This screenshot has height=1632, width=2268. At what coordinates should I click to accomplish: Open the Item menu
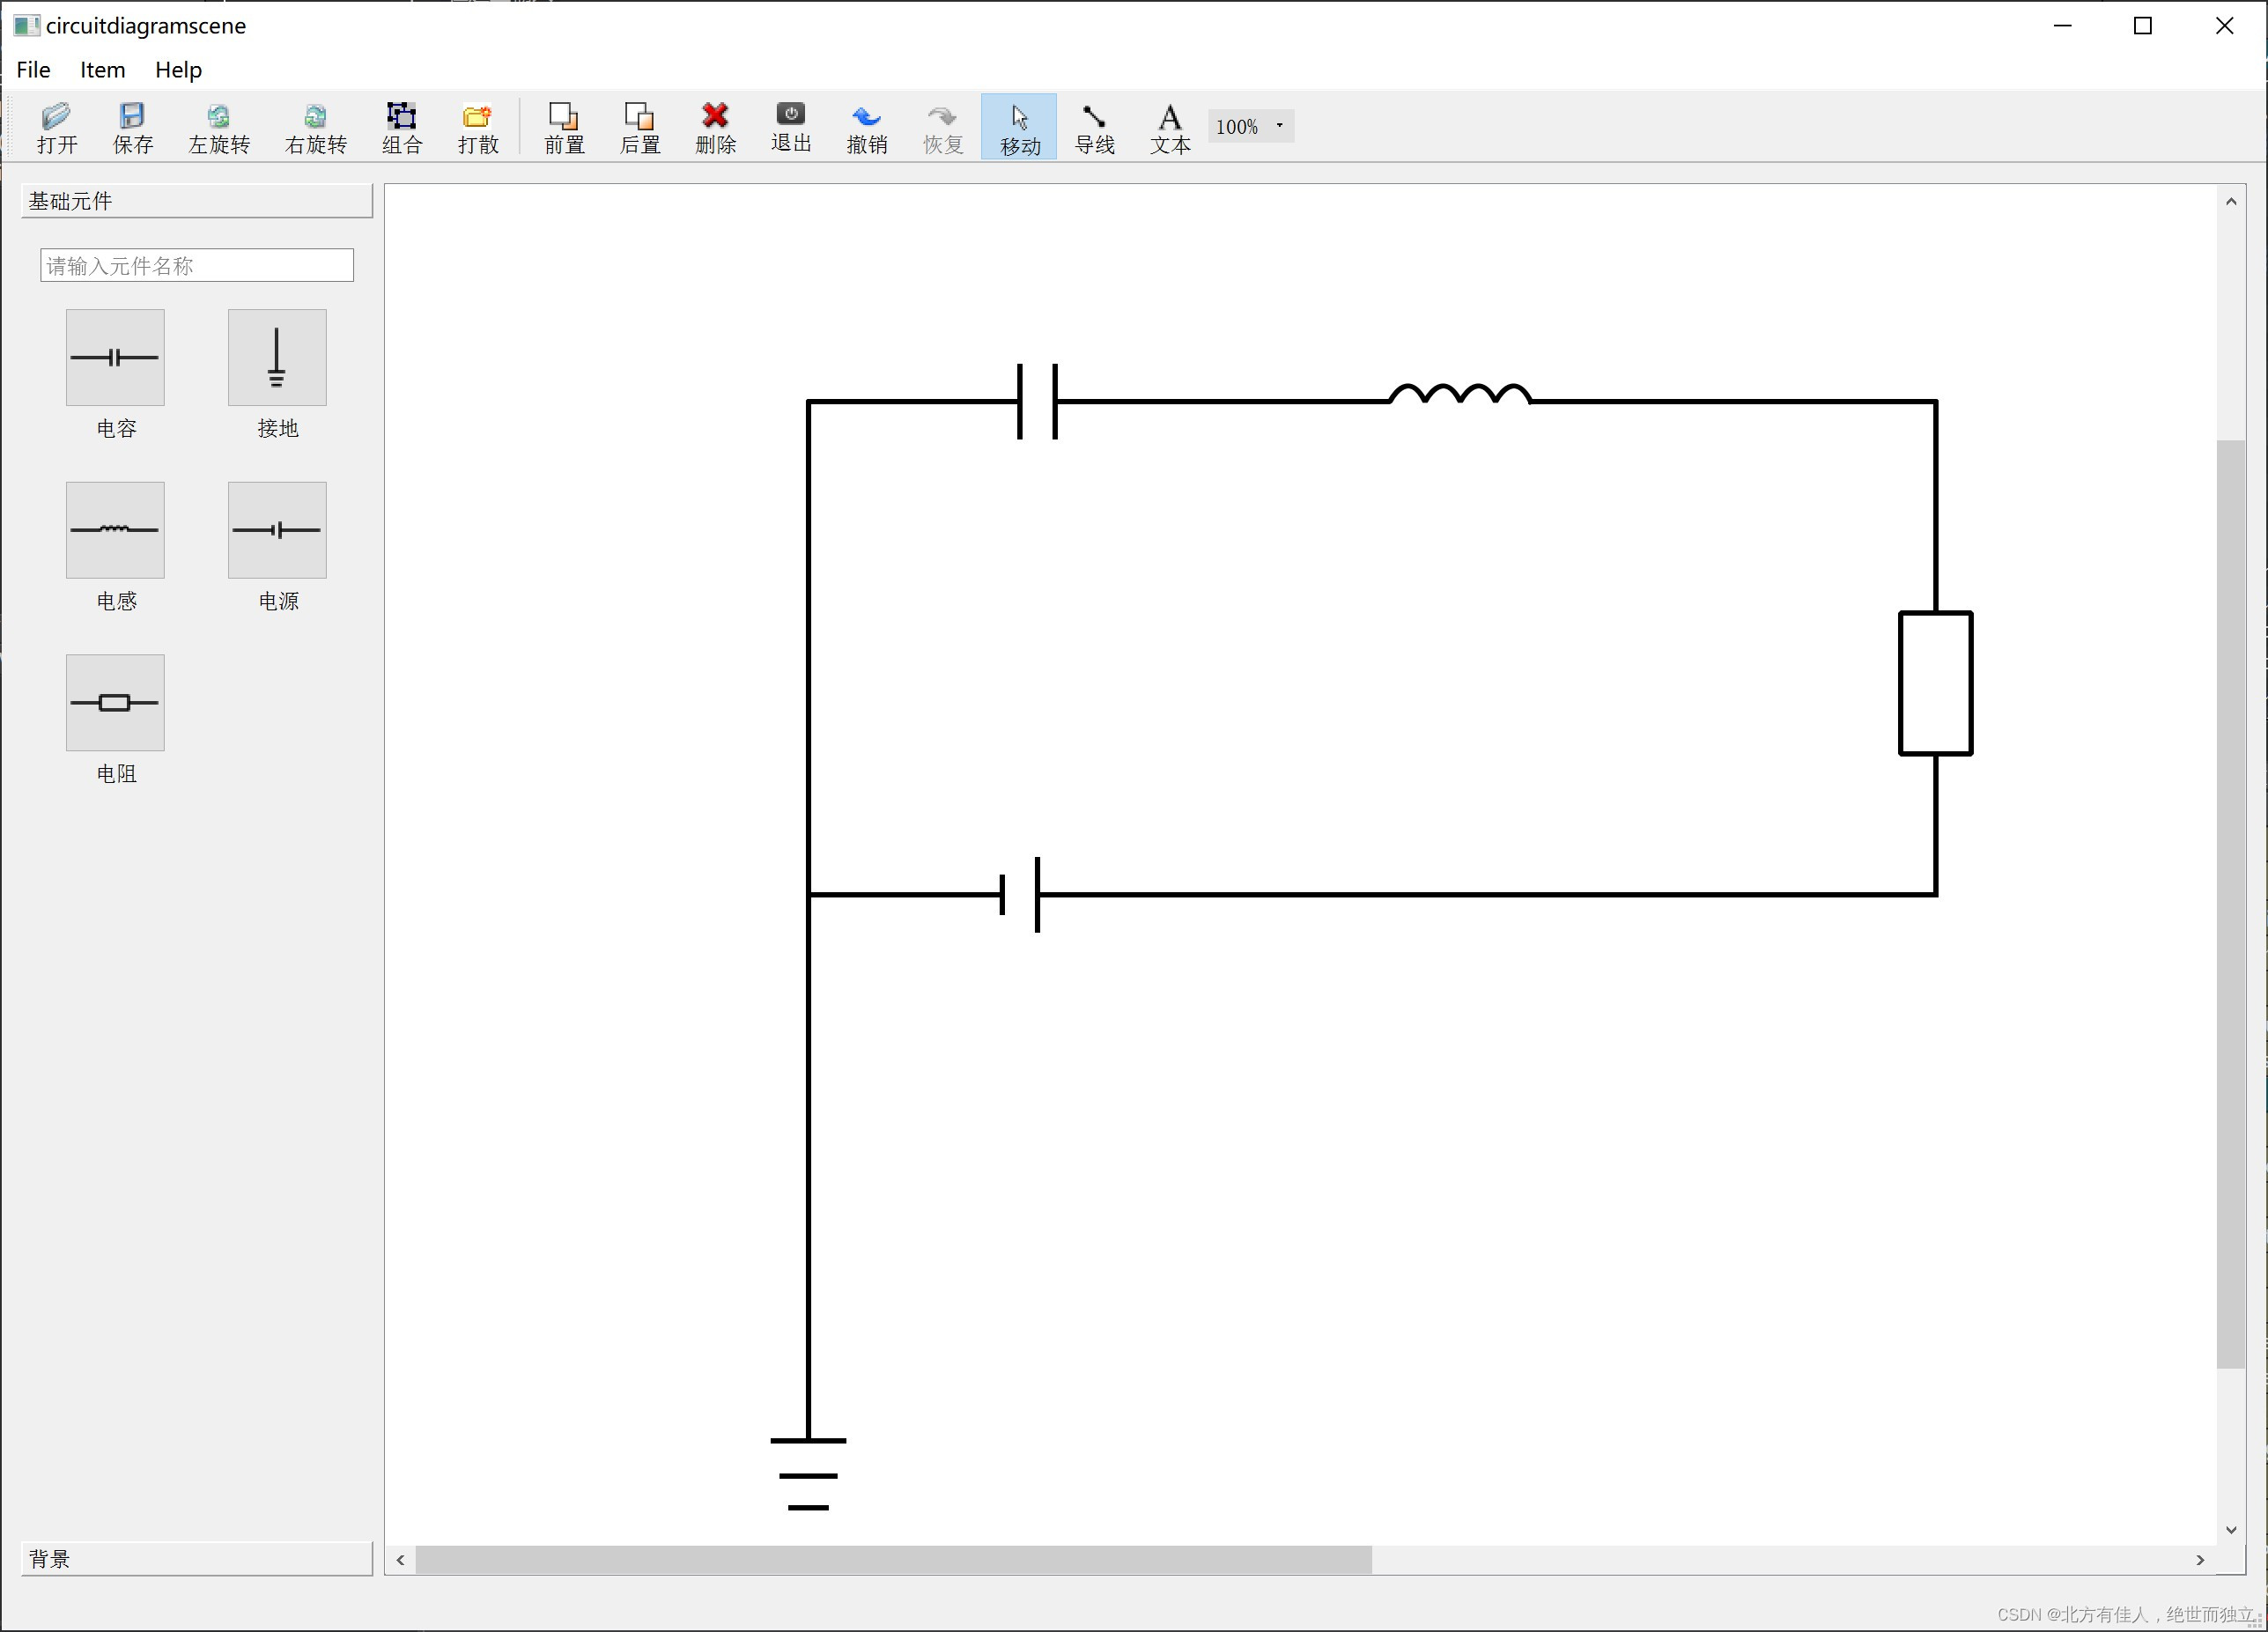[x=102, y=70]
